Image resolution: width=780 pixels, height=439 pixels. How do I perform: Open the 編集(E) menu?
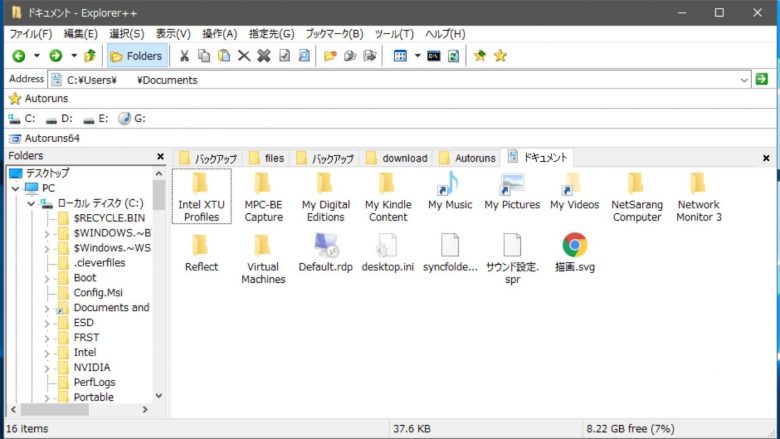click(81, 34)
